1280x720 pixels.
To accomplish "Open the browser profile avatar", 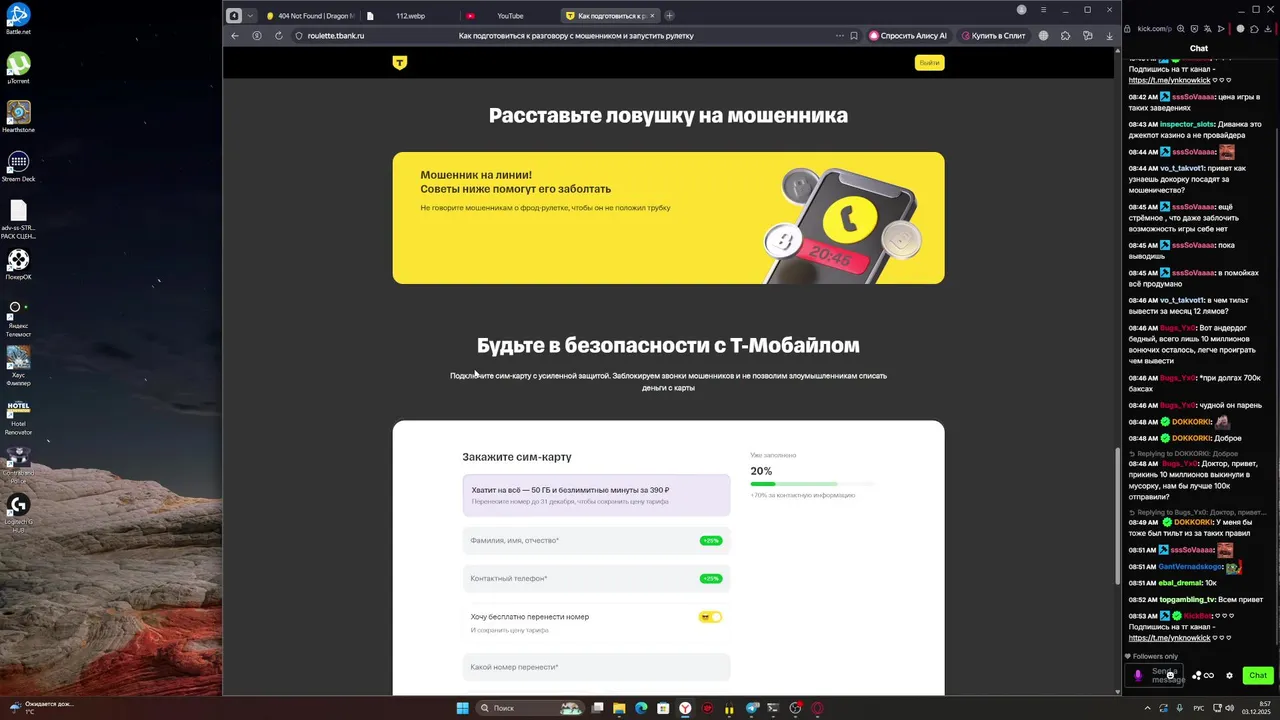I will (x=1021, y=10).
